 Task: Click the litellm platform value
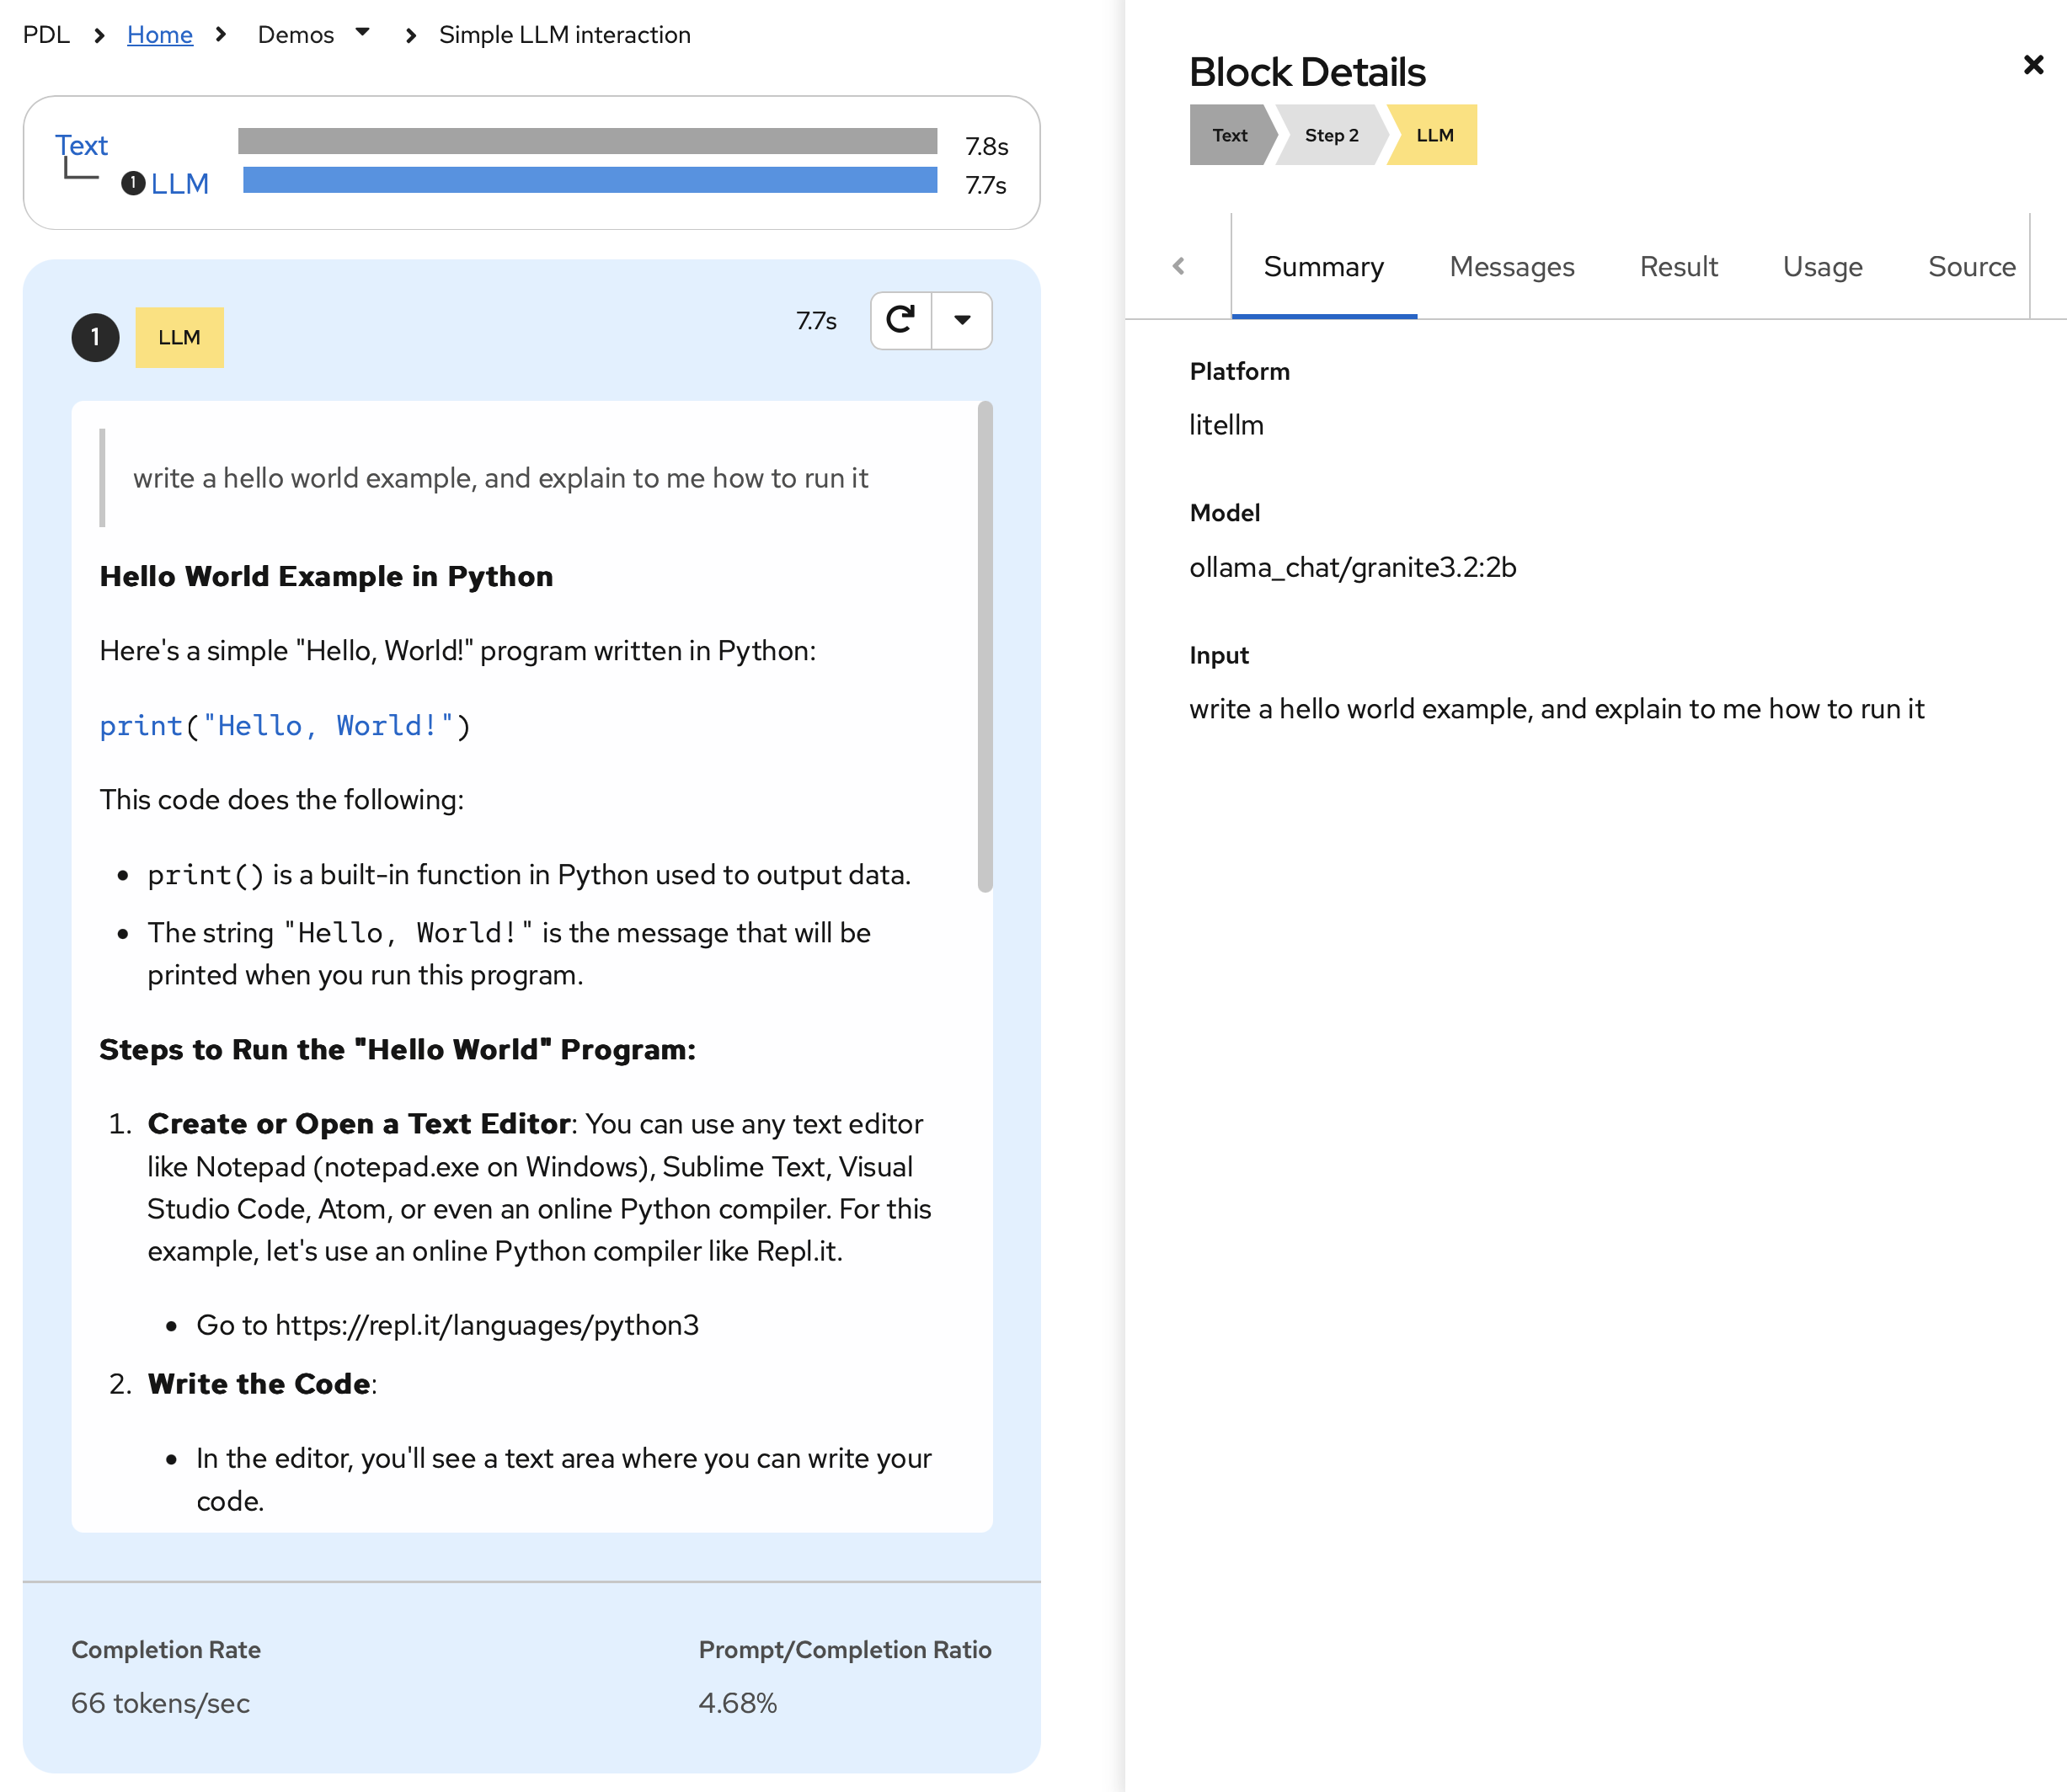(1226, 425)
